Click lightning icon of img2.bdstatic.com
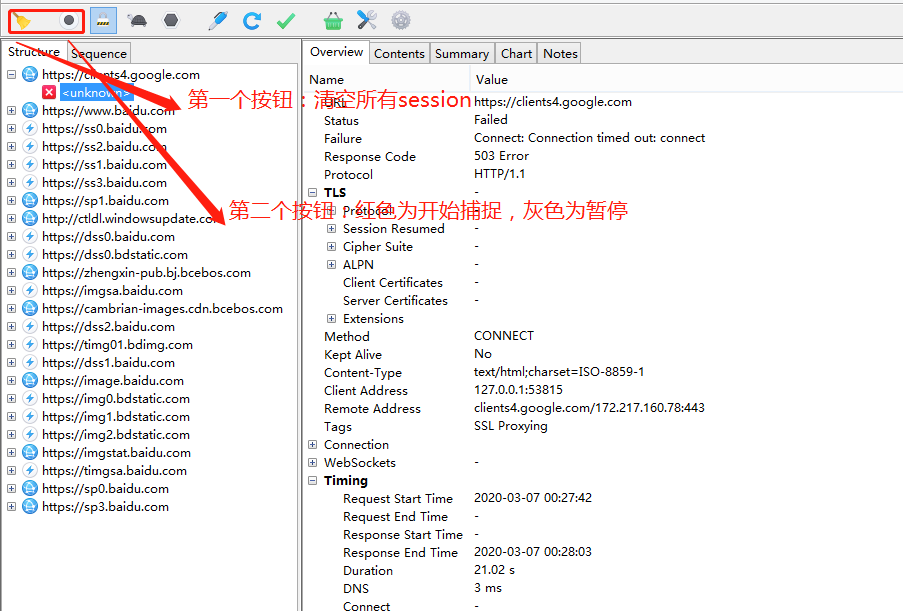Screen dimensions: 903x611 pyautogui.click(x=30, y=434)
